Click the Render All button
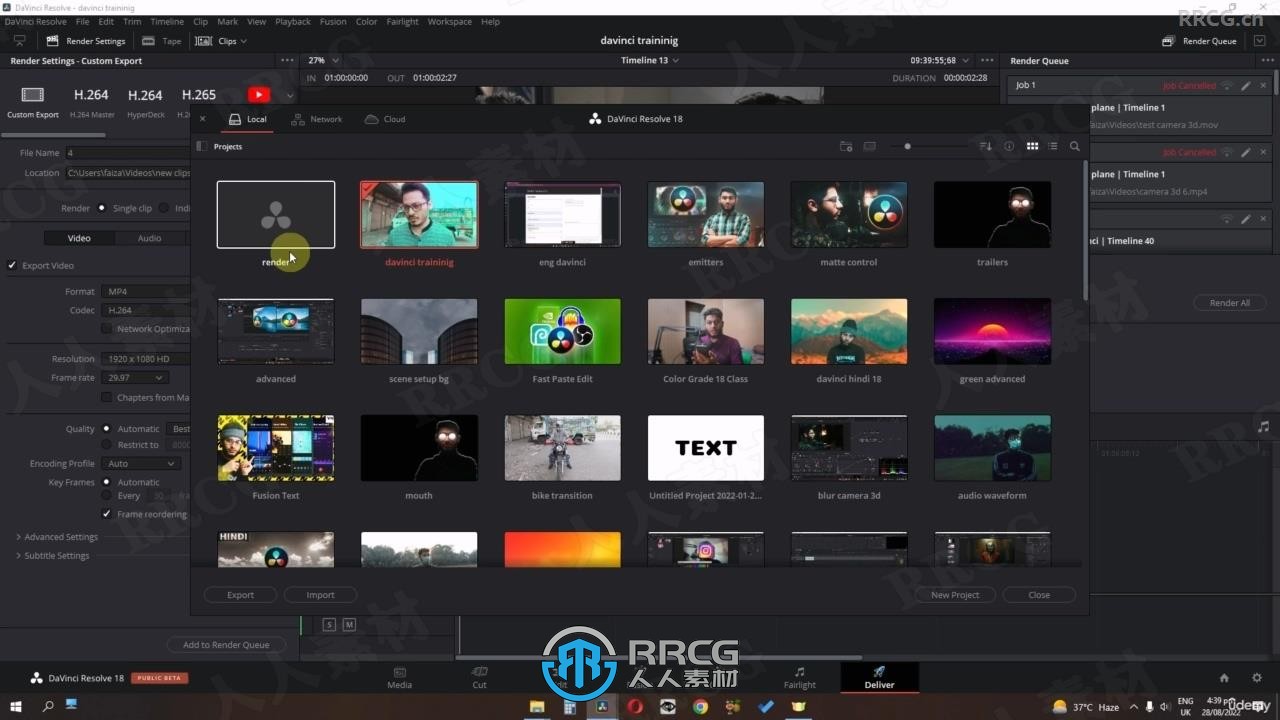This screenshot has width=1280, height=720. [x=1229, y=303]
